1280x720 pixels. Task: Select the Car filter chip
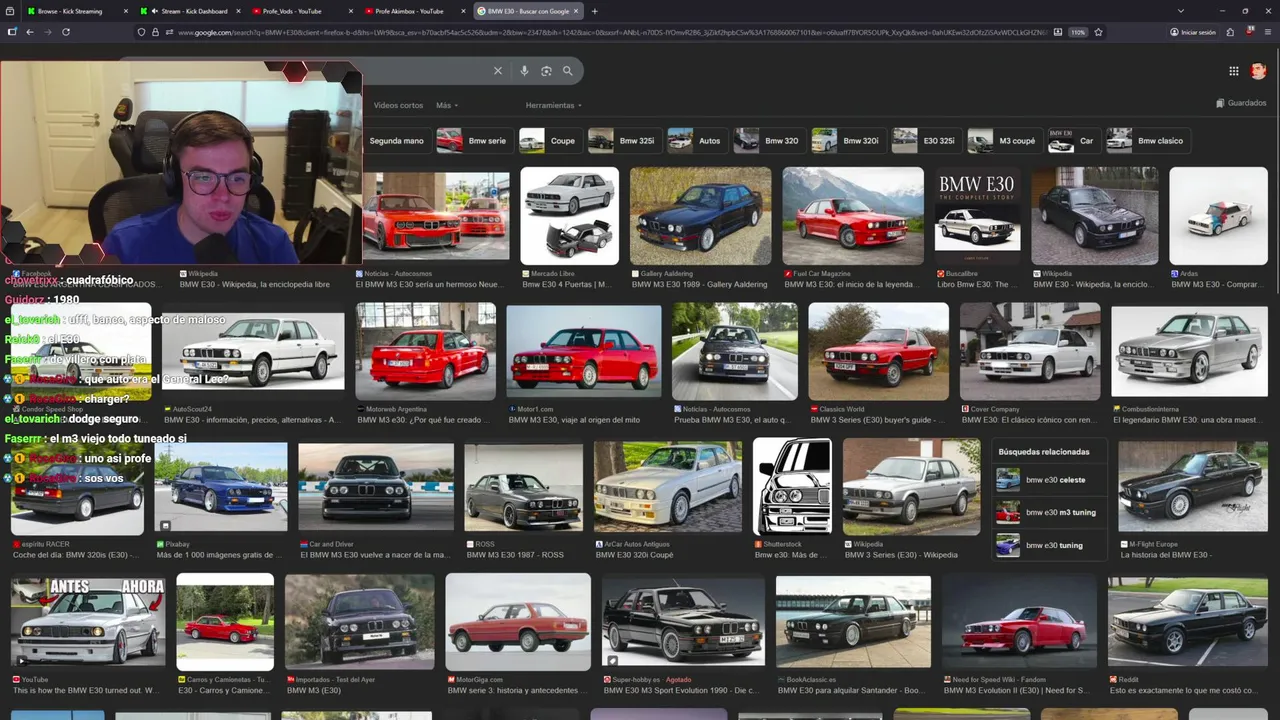(x=1073, y=140)
